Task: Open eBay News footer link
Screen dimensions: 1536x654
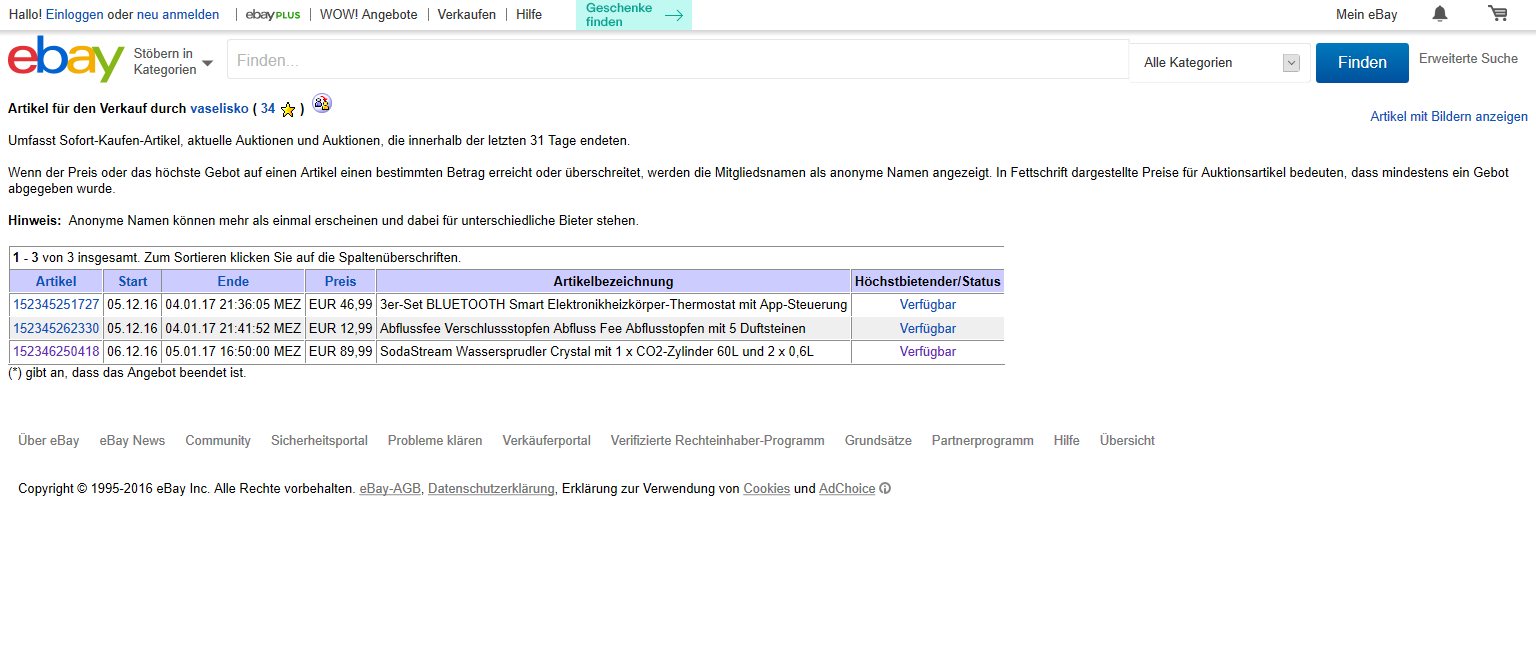Action: pyautogui.click(x=132, y=440)
